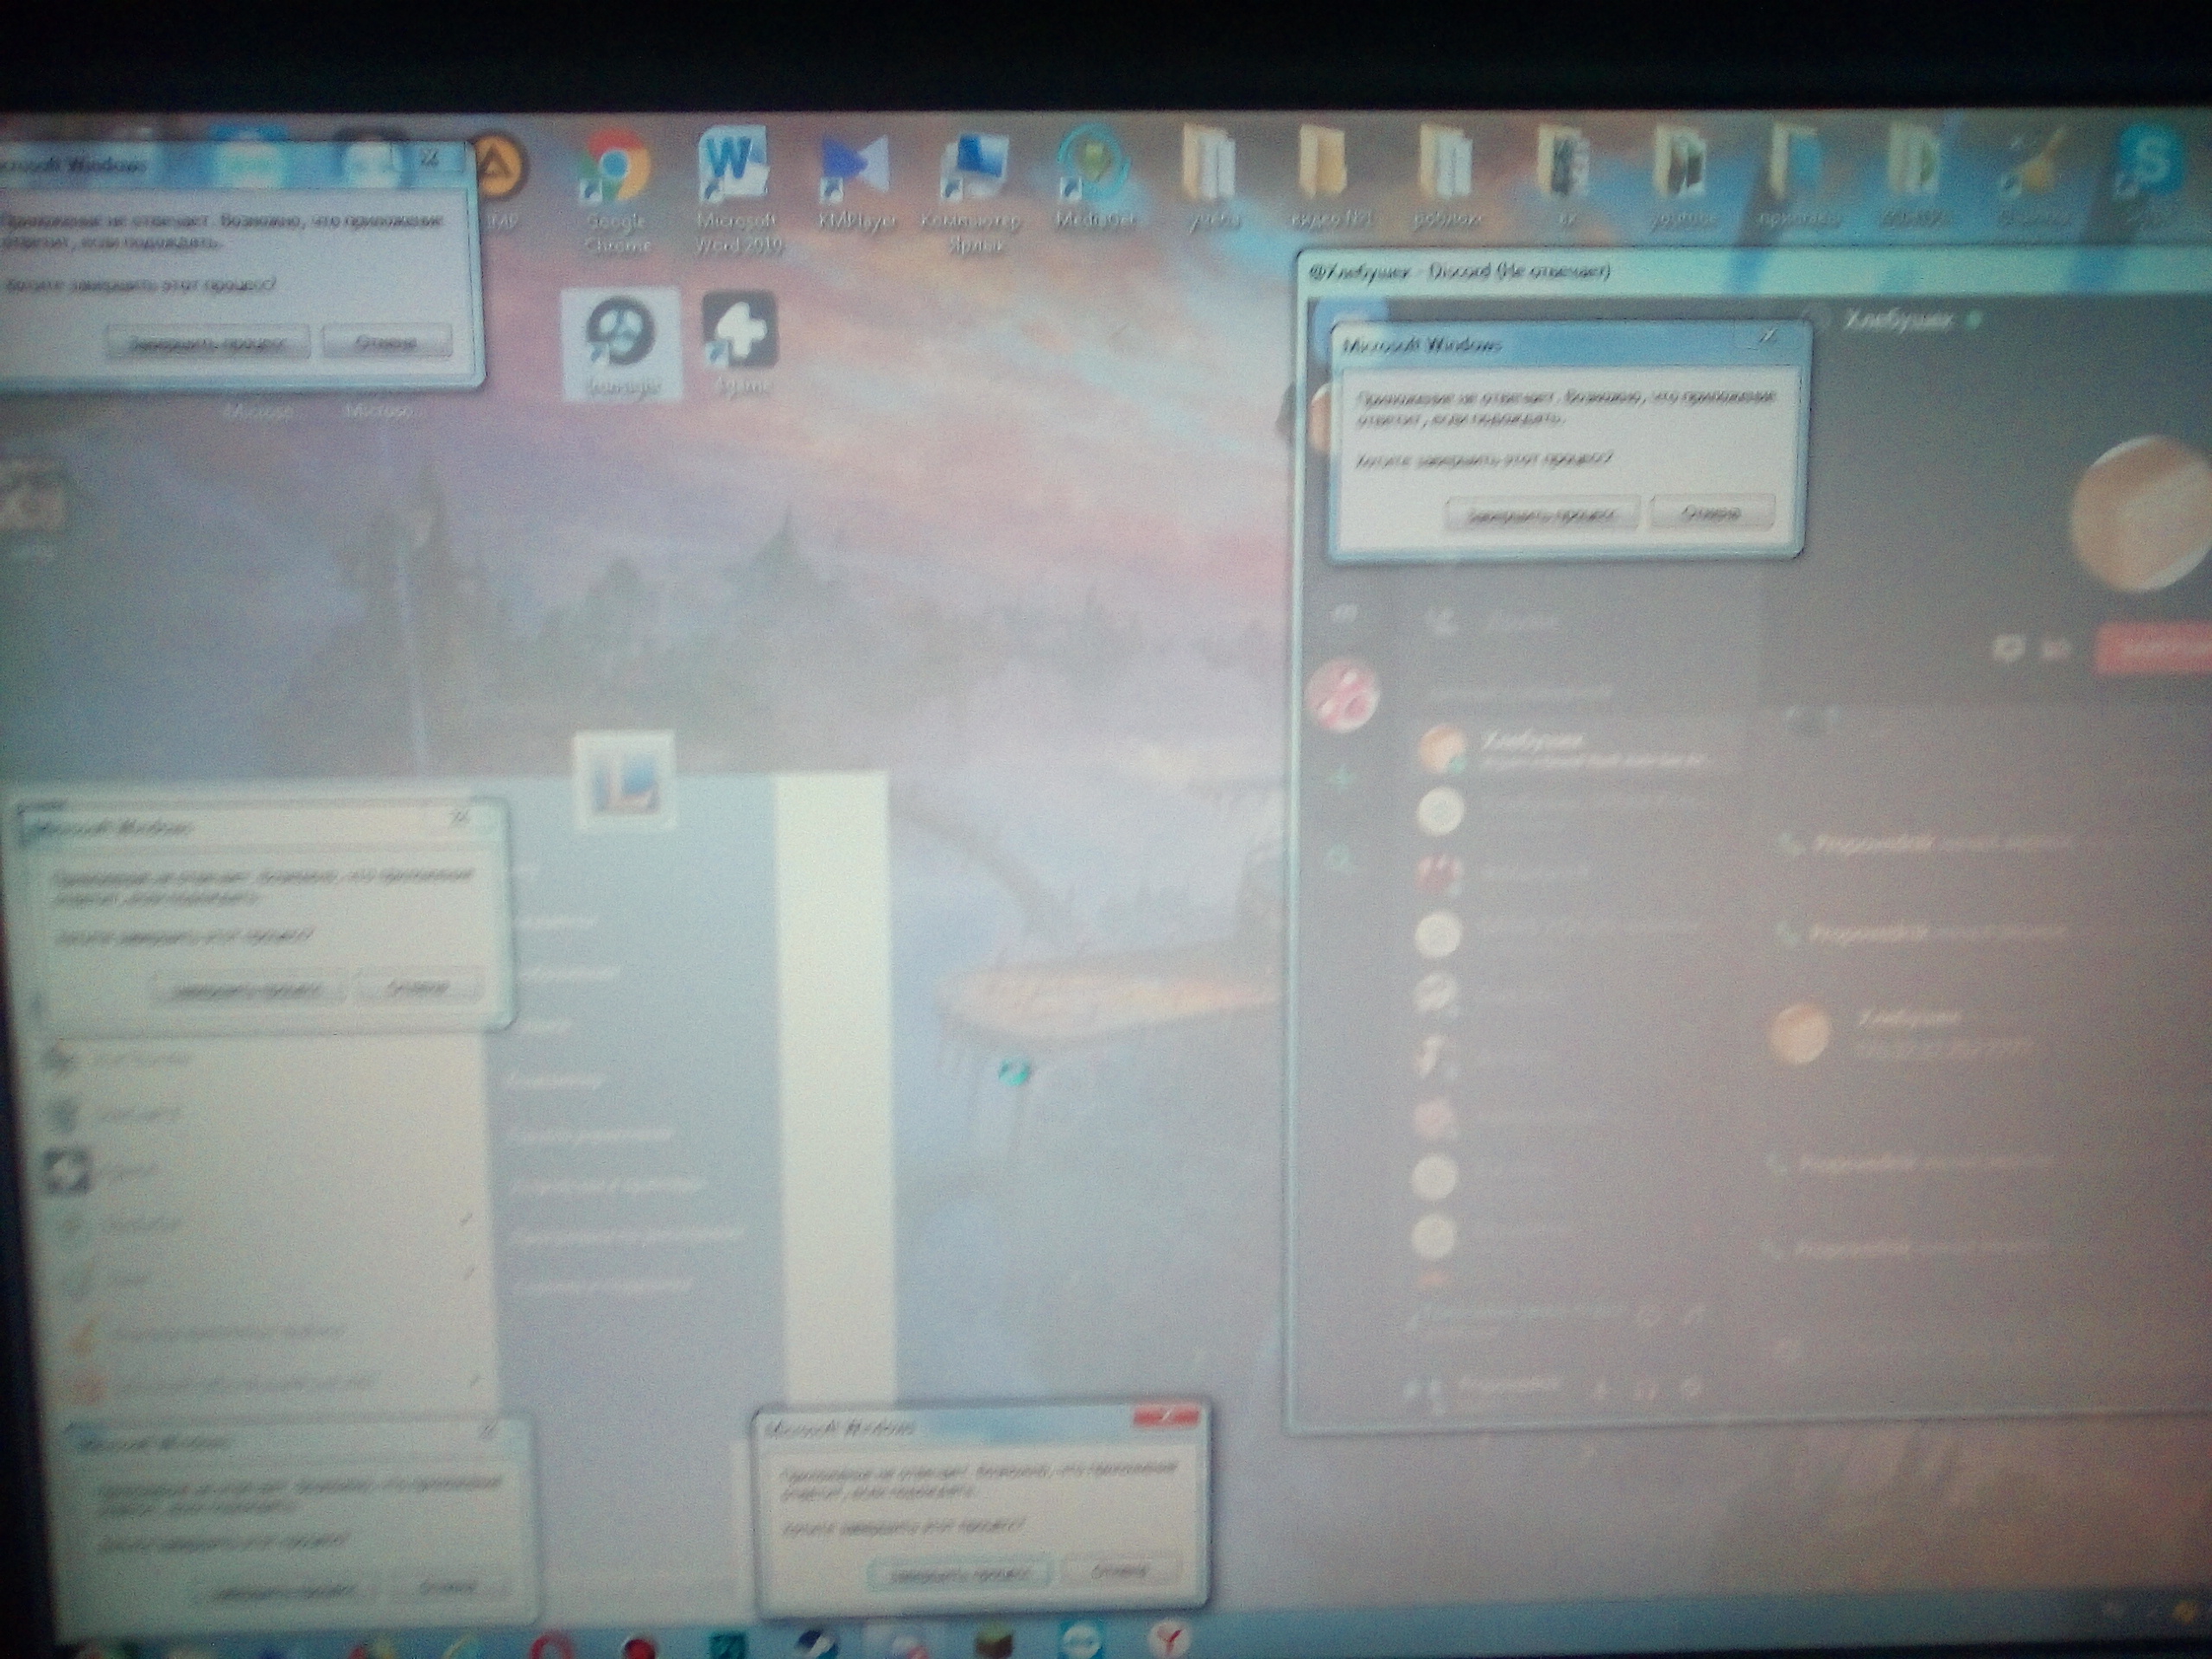Click Завершить процесс in the dialog overlapping the Start menu top

click(x=247, y=991)
